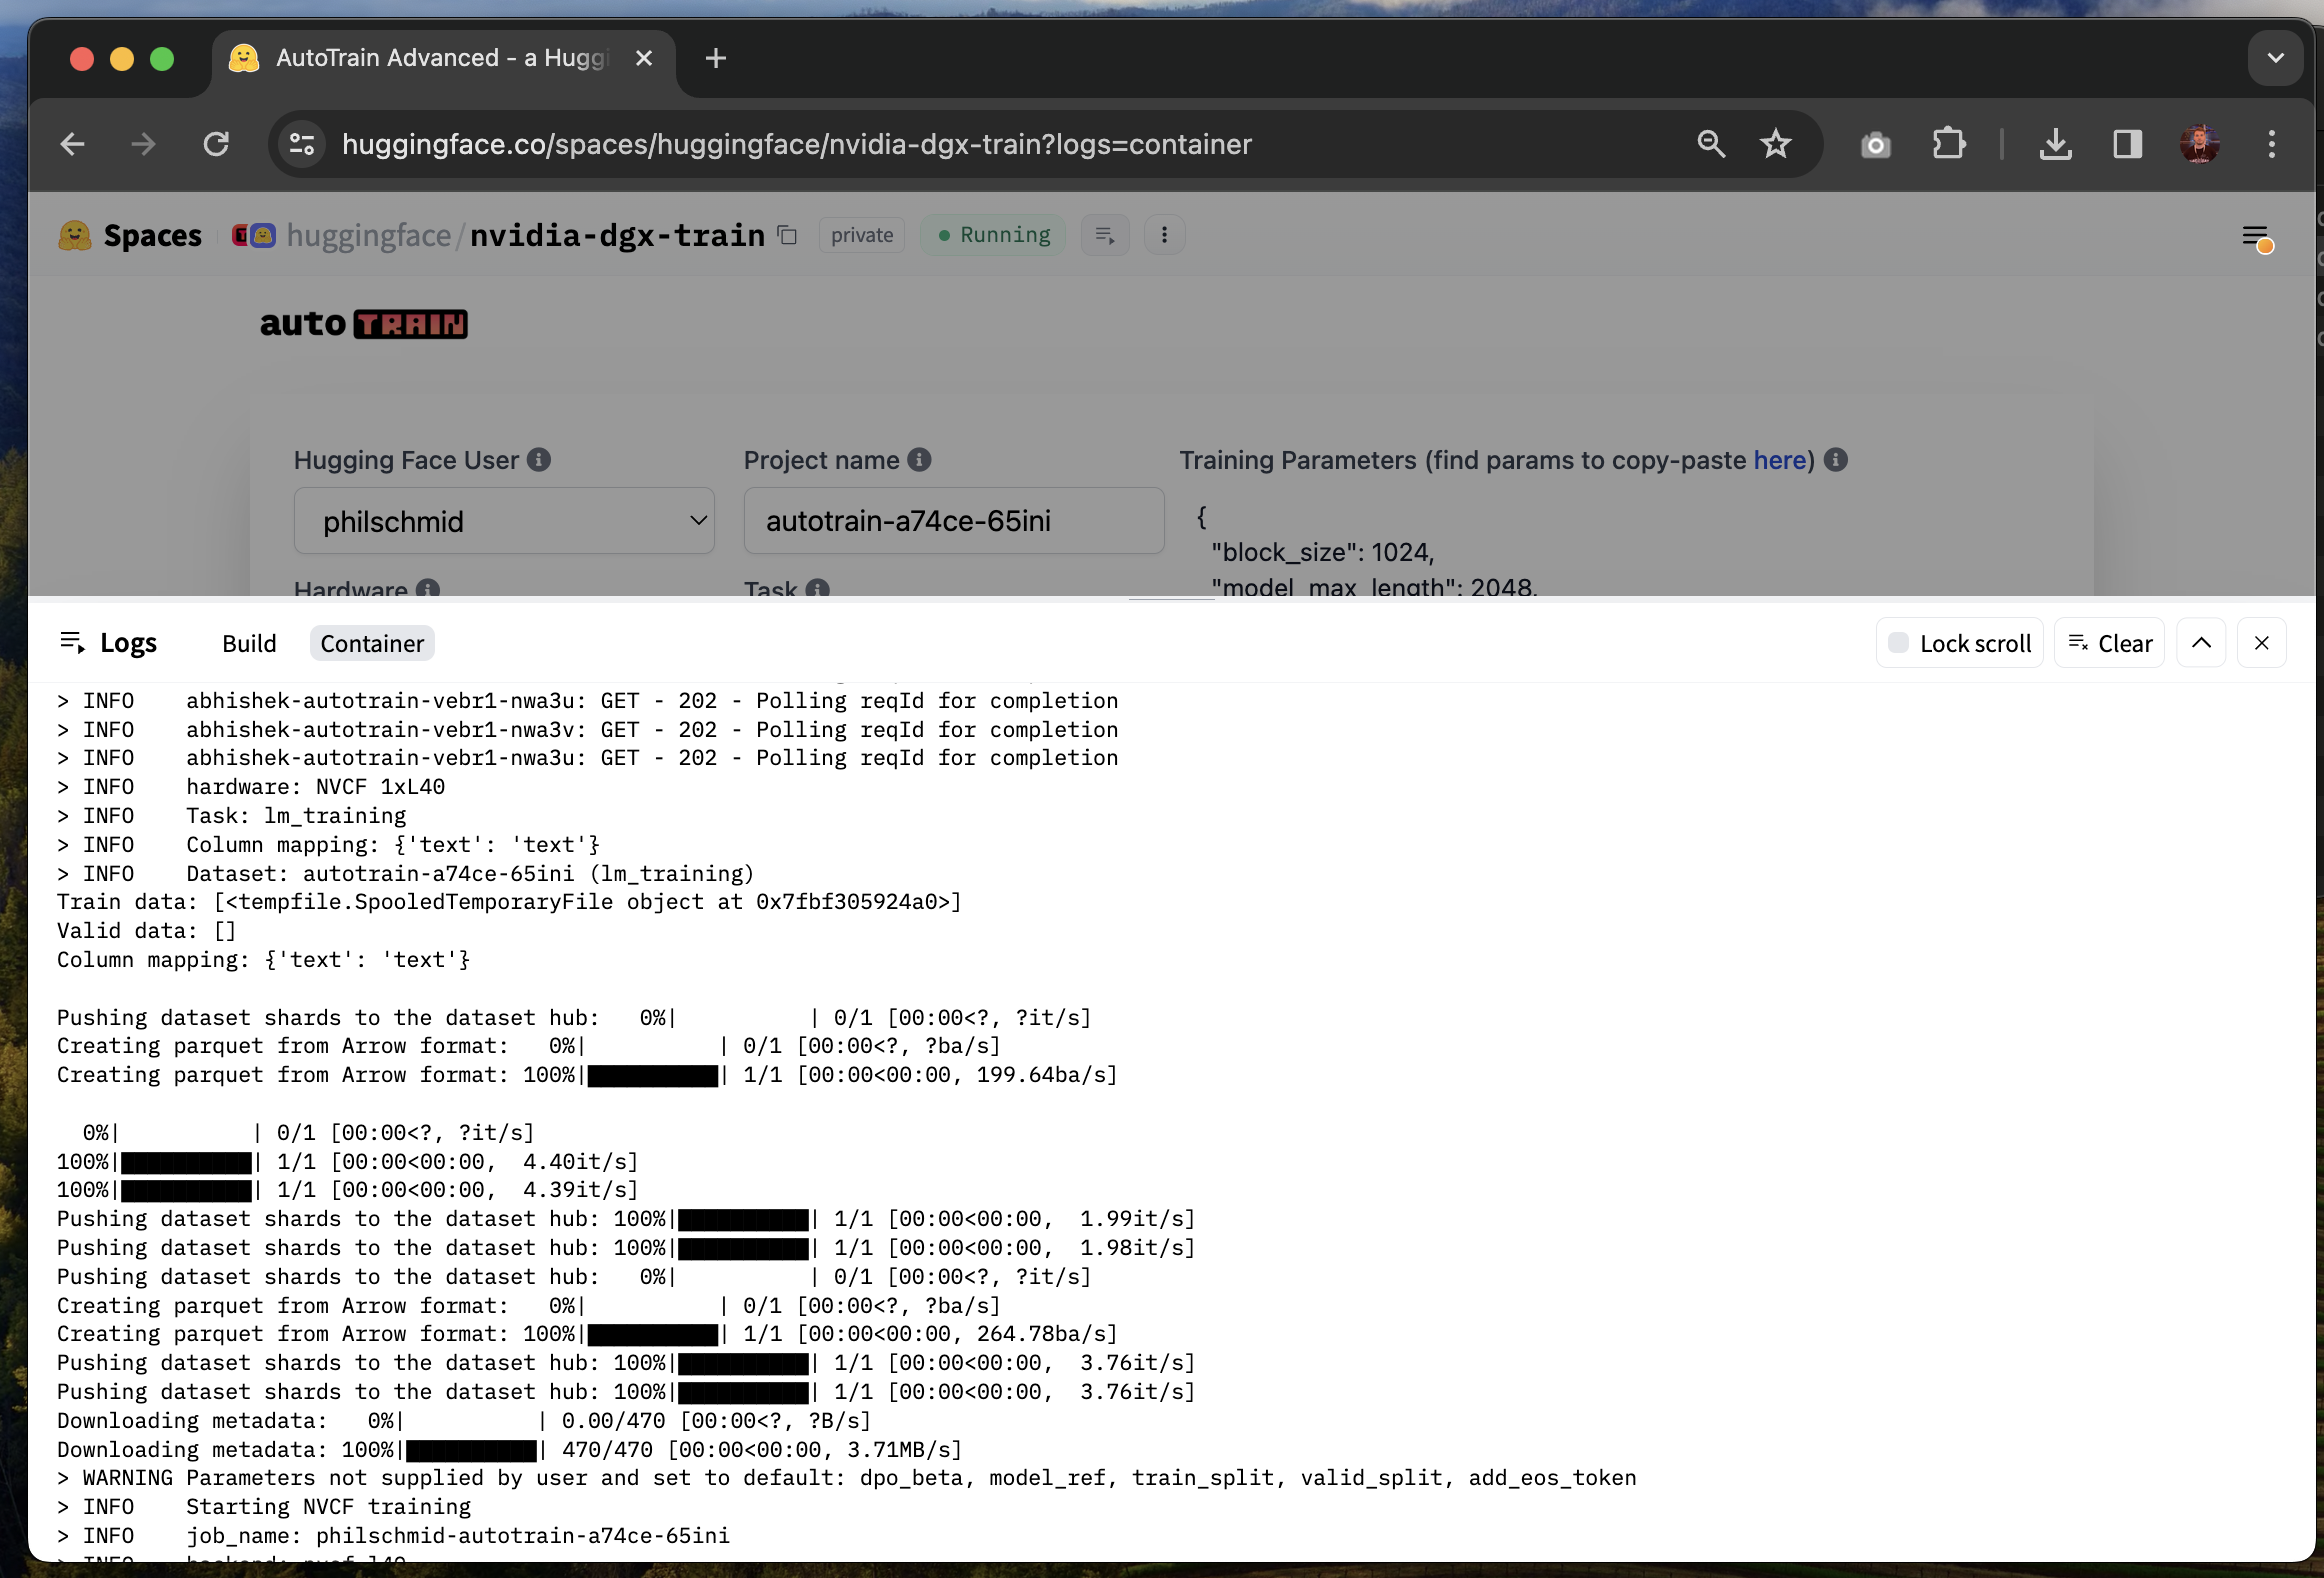This screenshot has height=1578, width=2324.
Task: Open the browser extensions puzzle icon
Action: (x=1948, y=144)
